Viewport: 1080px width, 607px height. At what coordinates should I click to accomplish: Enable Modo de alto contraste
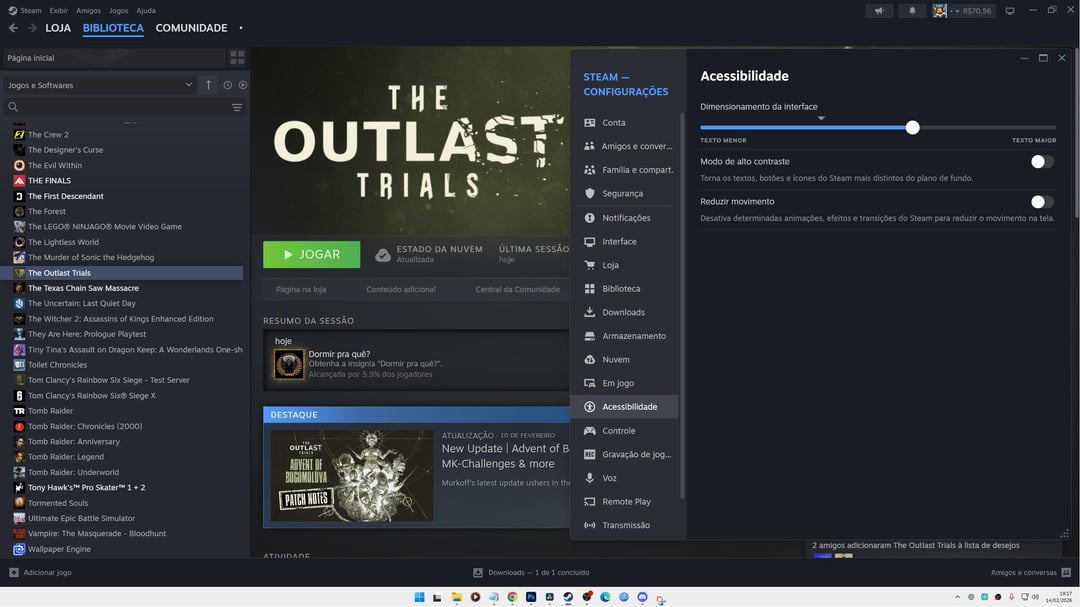click(x=1042, y=161)
